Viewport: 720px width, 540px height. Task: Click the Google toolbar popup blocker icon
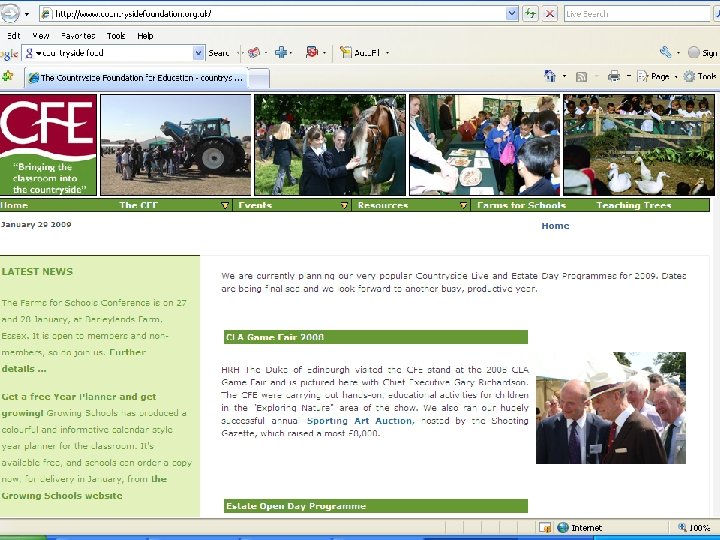point(312,52)
